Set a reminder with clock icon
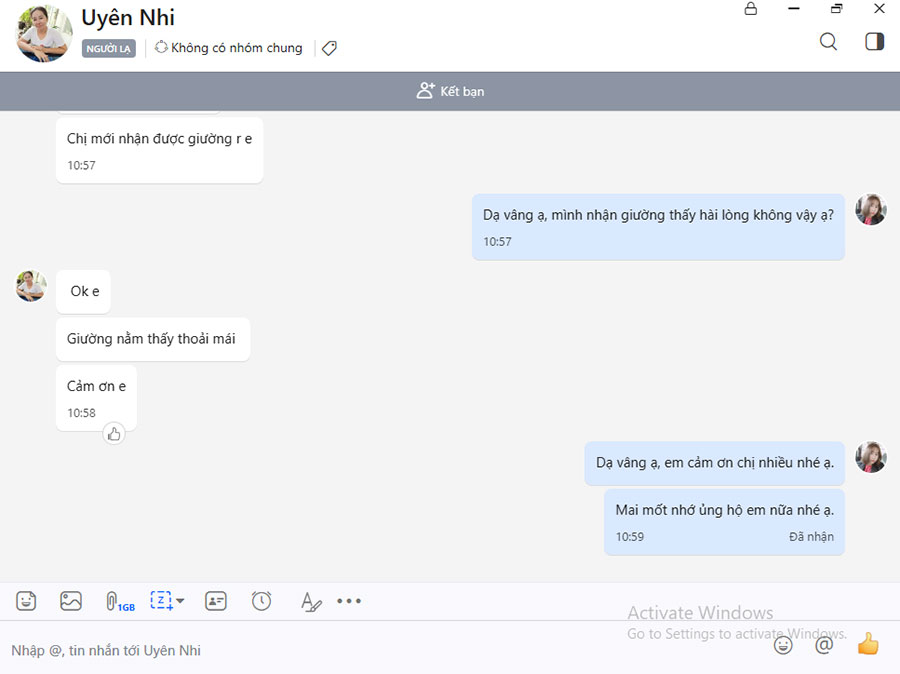This screenshot has height=674, width=900. click(x=261, y=601)
